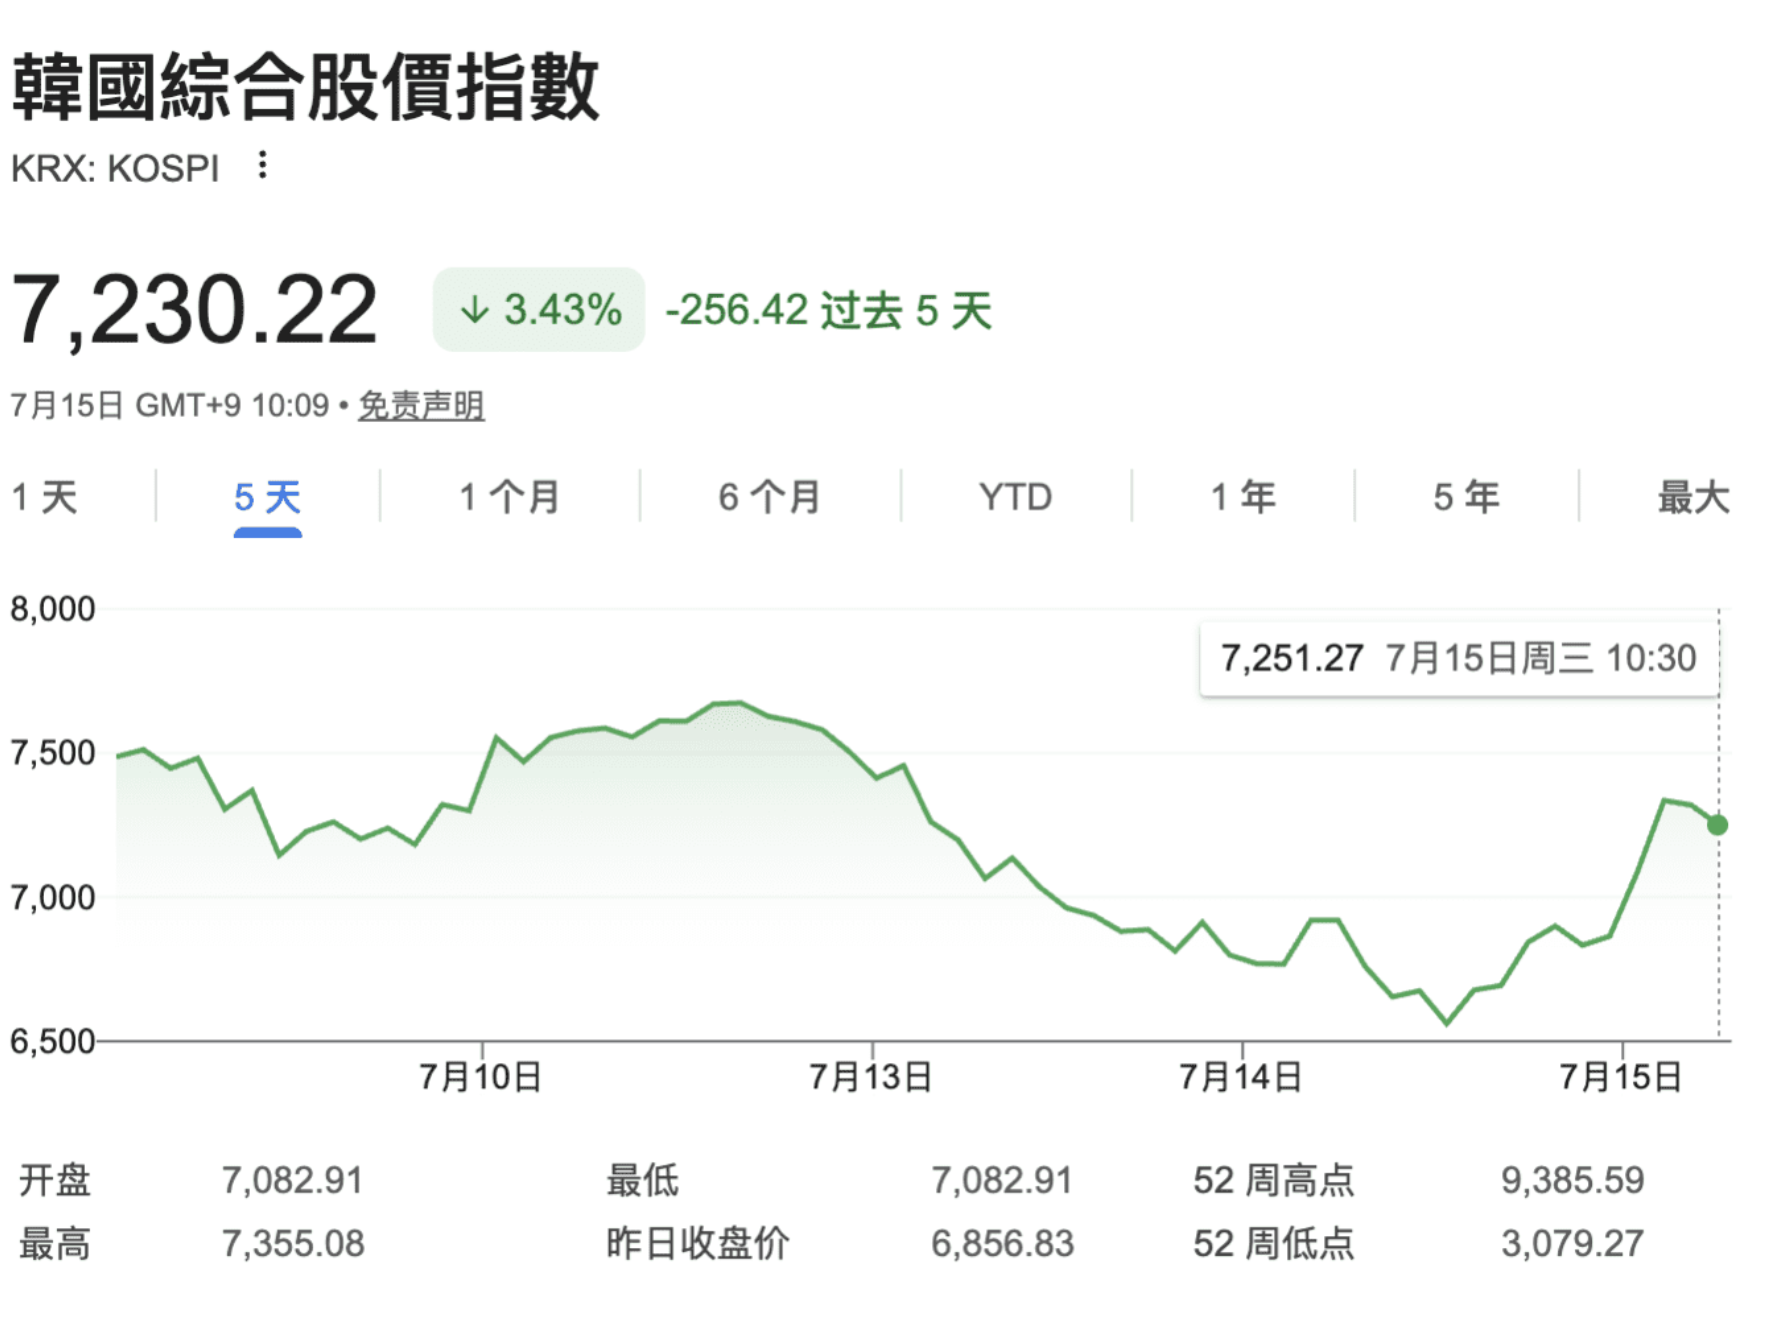Image resolution: width=1767 pixels, height=1338 pixels.
Task: Click the 韓國綜合股價指數 title
Action: (305, 87)
